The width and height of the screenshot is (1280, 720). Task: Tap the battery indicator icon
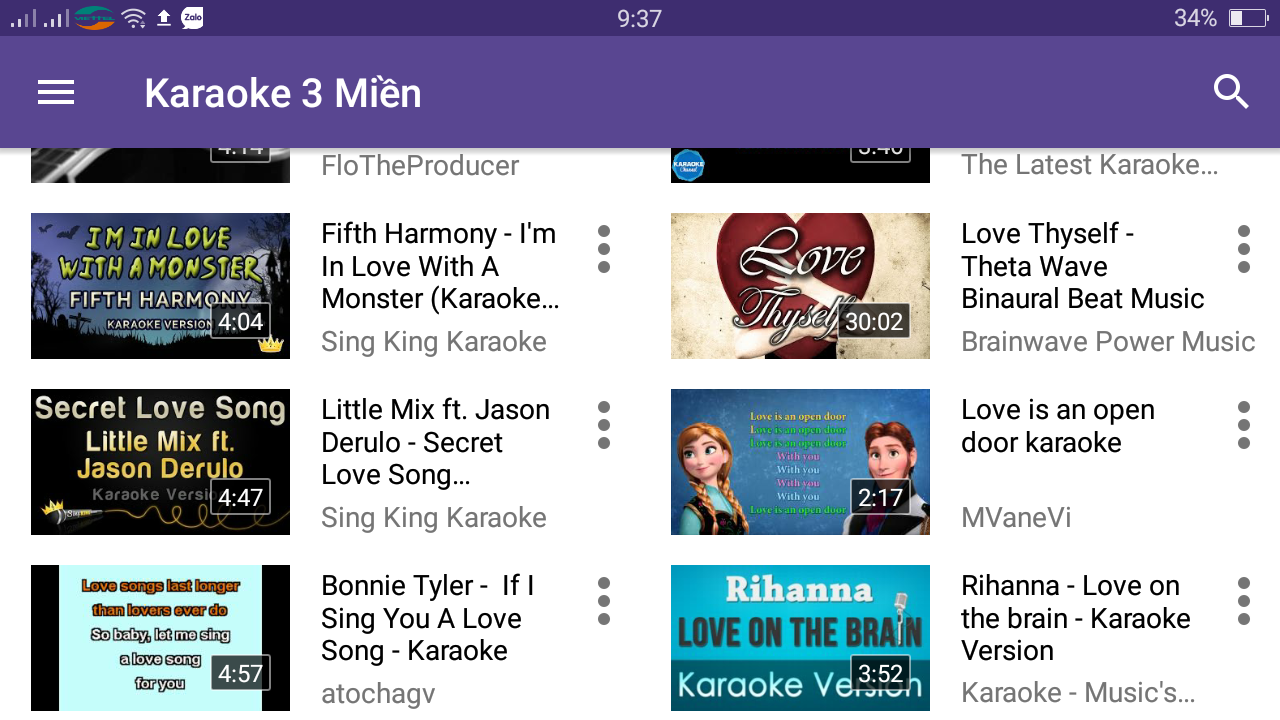(1248, 18)
